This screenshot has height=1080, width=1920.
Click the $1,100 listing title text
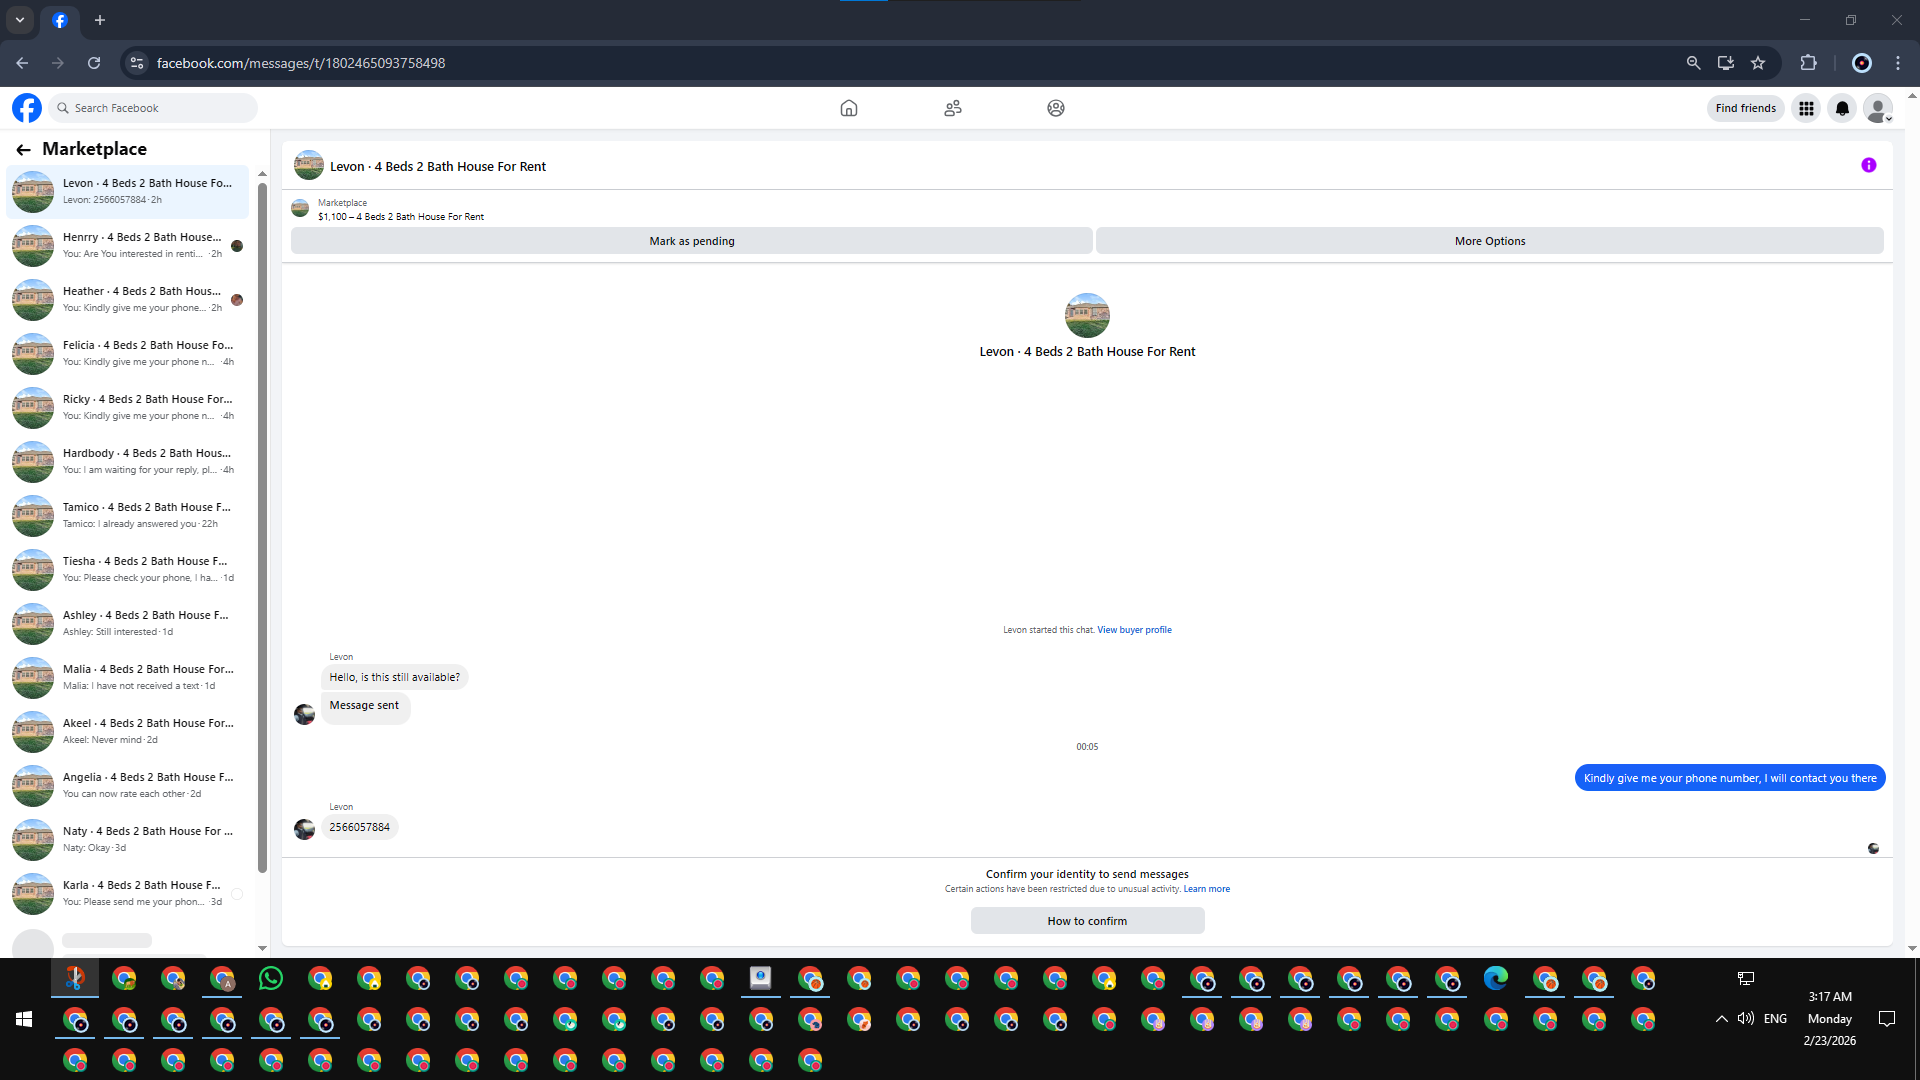[401, 217]
